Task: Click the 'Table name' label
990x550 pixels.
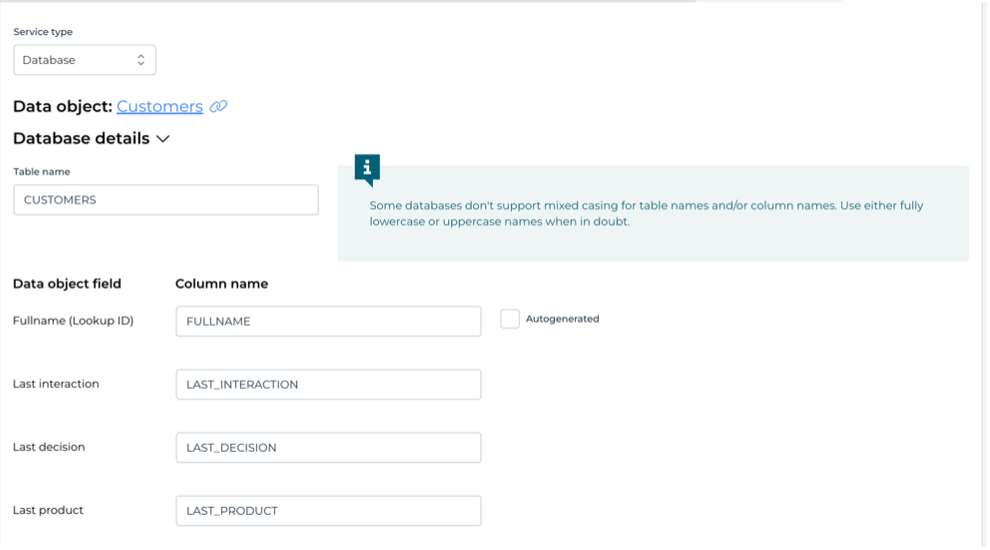Action: [42, 172]
